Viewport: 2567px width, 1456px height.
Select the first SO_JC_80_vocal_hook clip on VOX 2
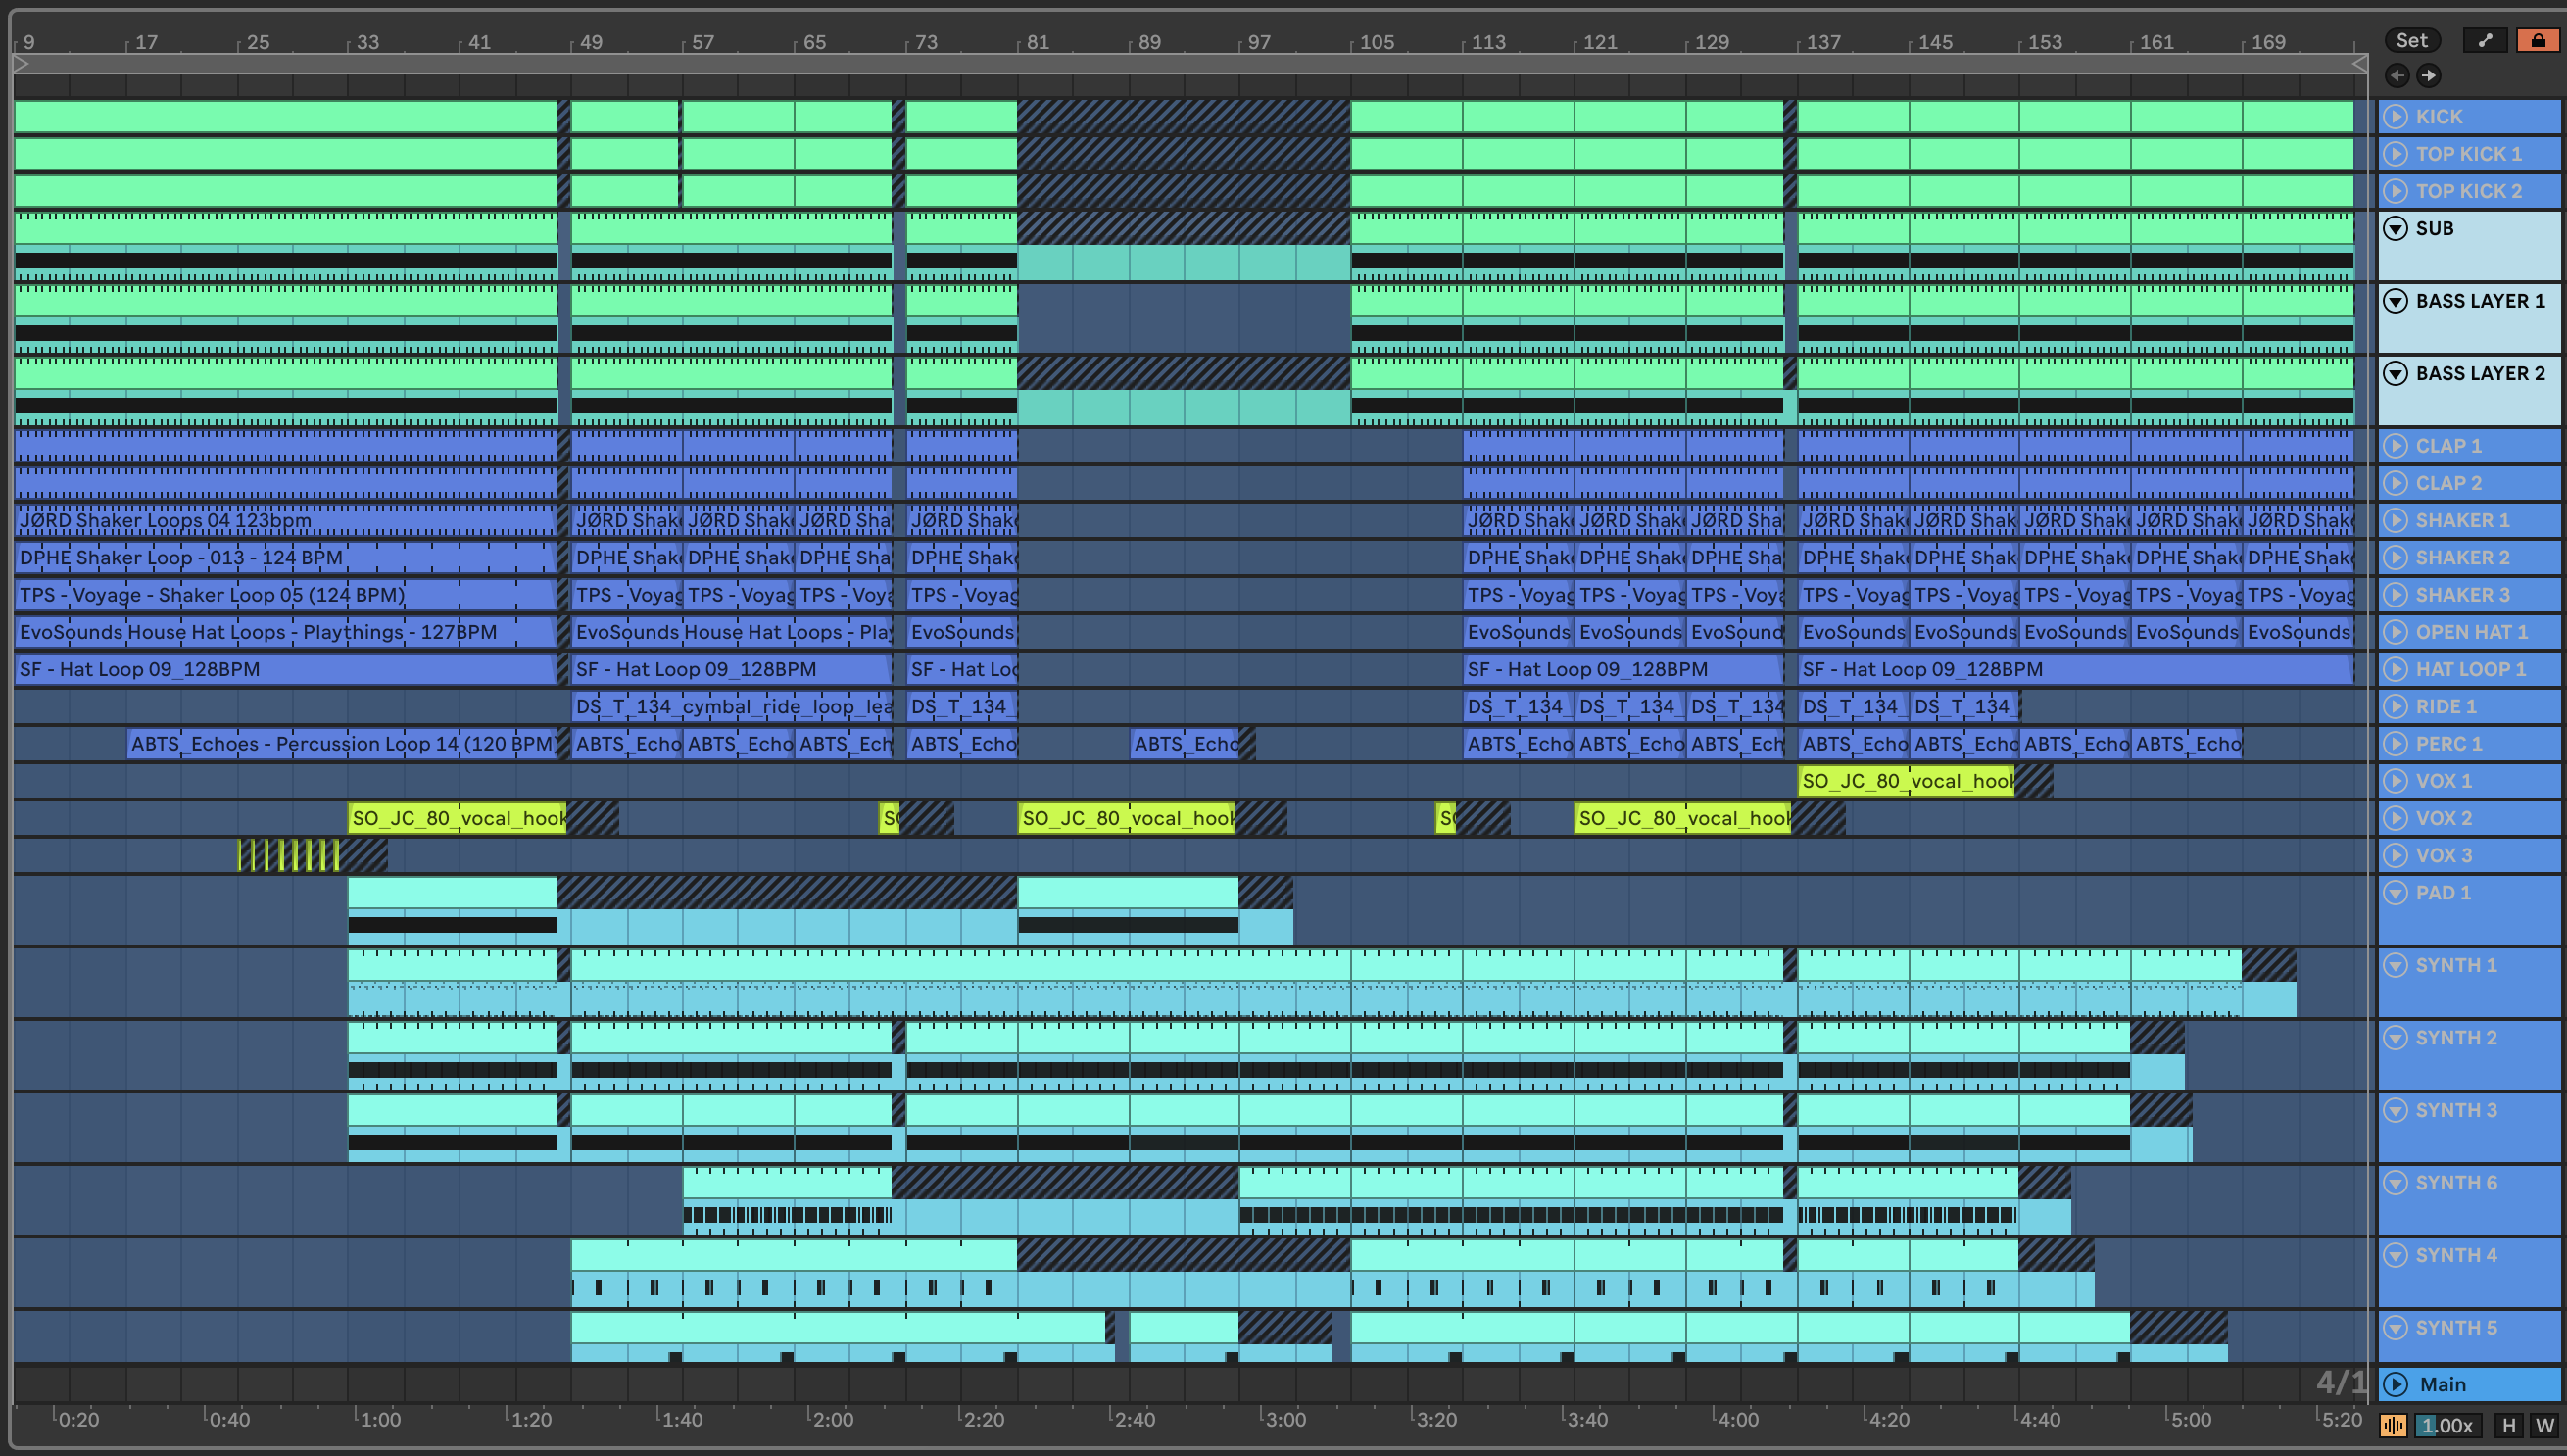click(x=457, y=817)
